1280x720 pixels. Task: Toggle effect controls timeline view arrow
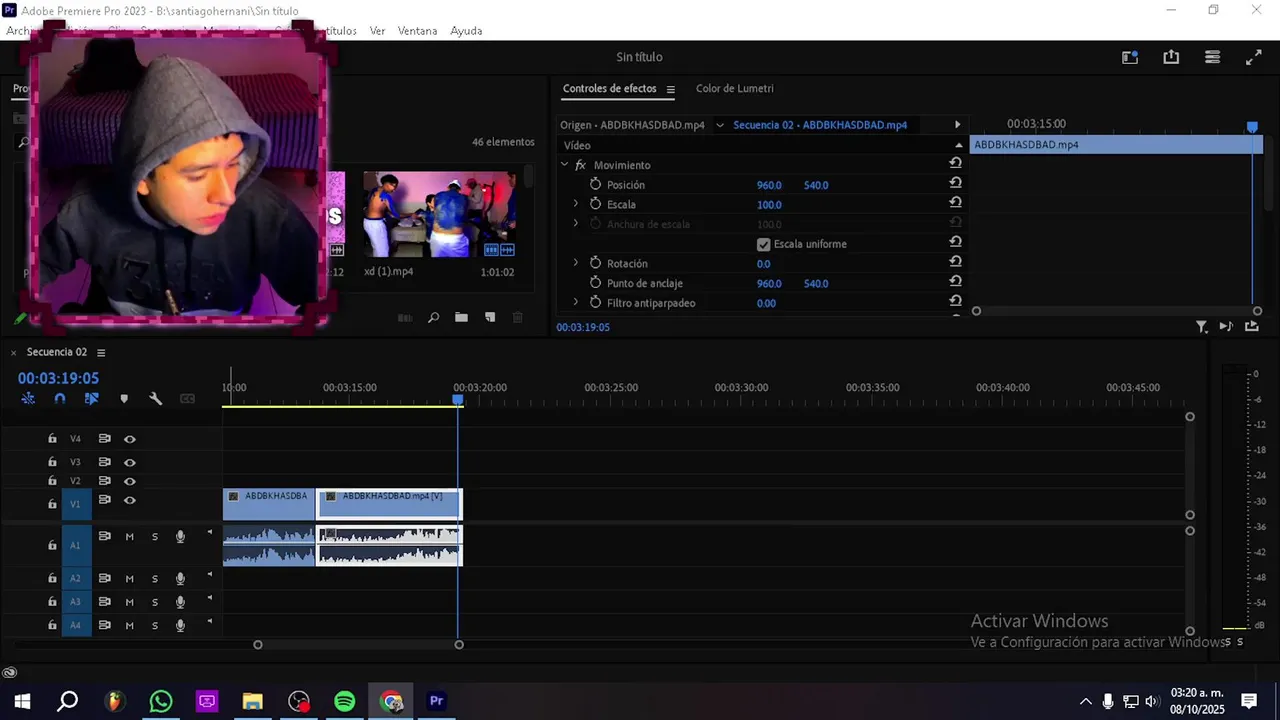[x=957, y=125]
